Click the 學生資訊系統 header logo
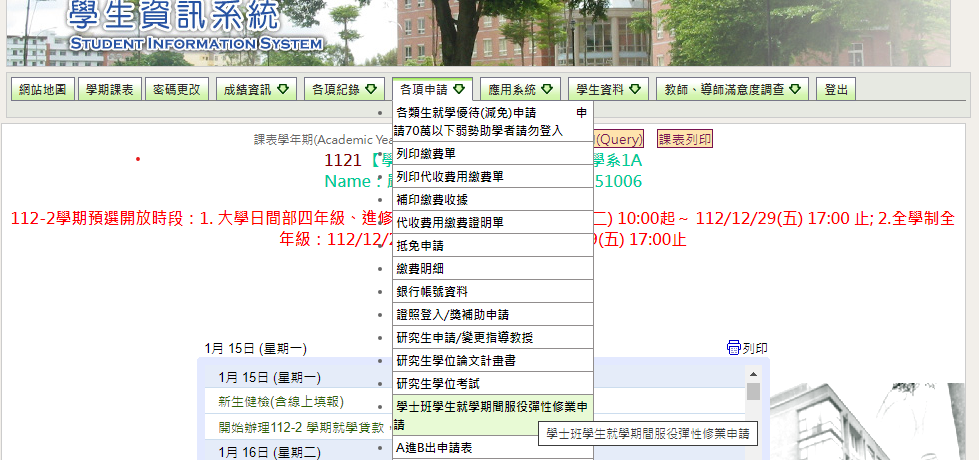This screenshot has height=460, width=979. coord(195,26)
